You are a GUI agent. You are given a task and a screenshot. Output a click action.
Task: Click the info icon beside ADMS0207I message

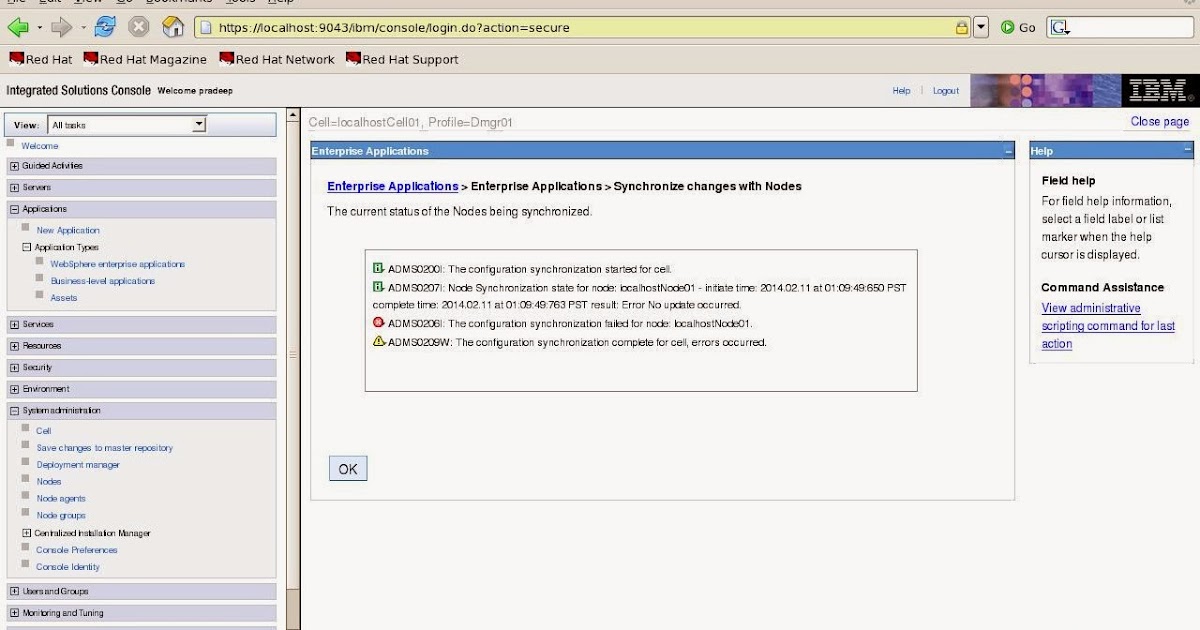(378, 287)
